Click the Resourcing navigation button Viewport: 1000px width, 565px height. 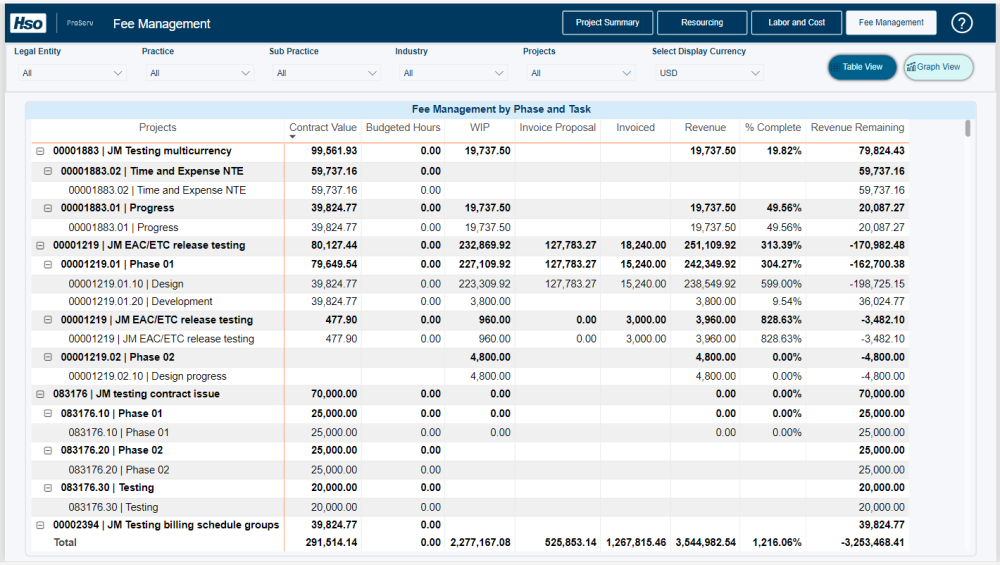click(702, 23)
